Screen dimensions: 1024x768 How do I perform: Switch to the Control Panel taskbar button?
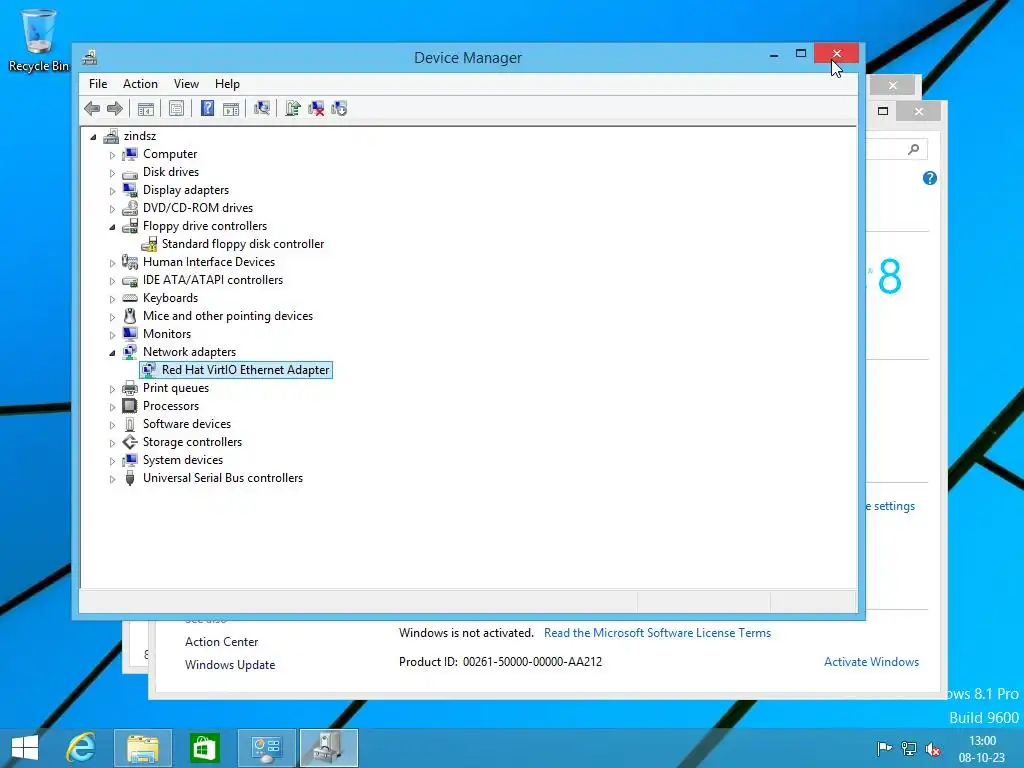pyautogui.click(x=266, y=748)
